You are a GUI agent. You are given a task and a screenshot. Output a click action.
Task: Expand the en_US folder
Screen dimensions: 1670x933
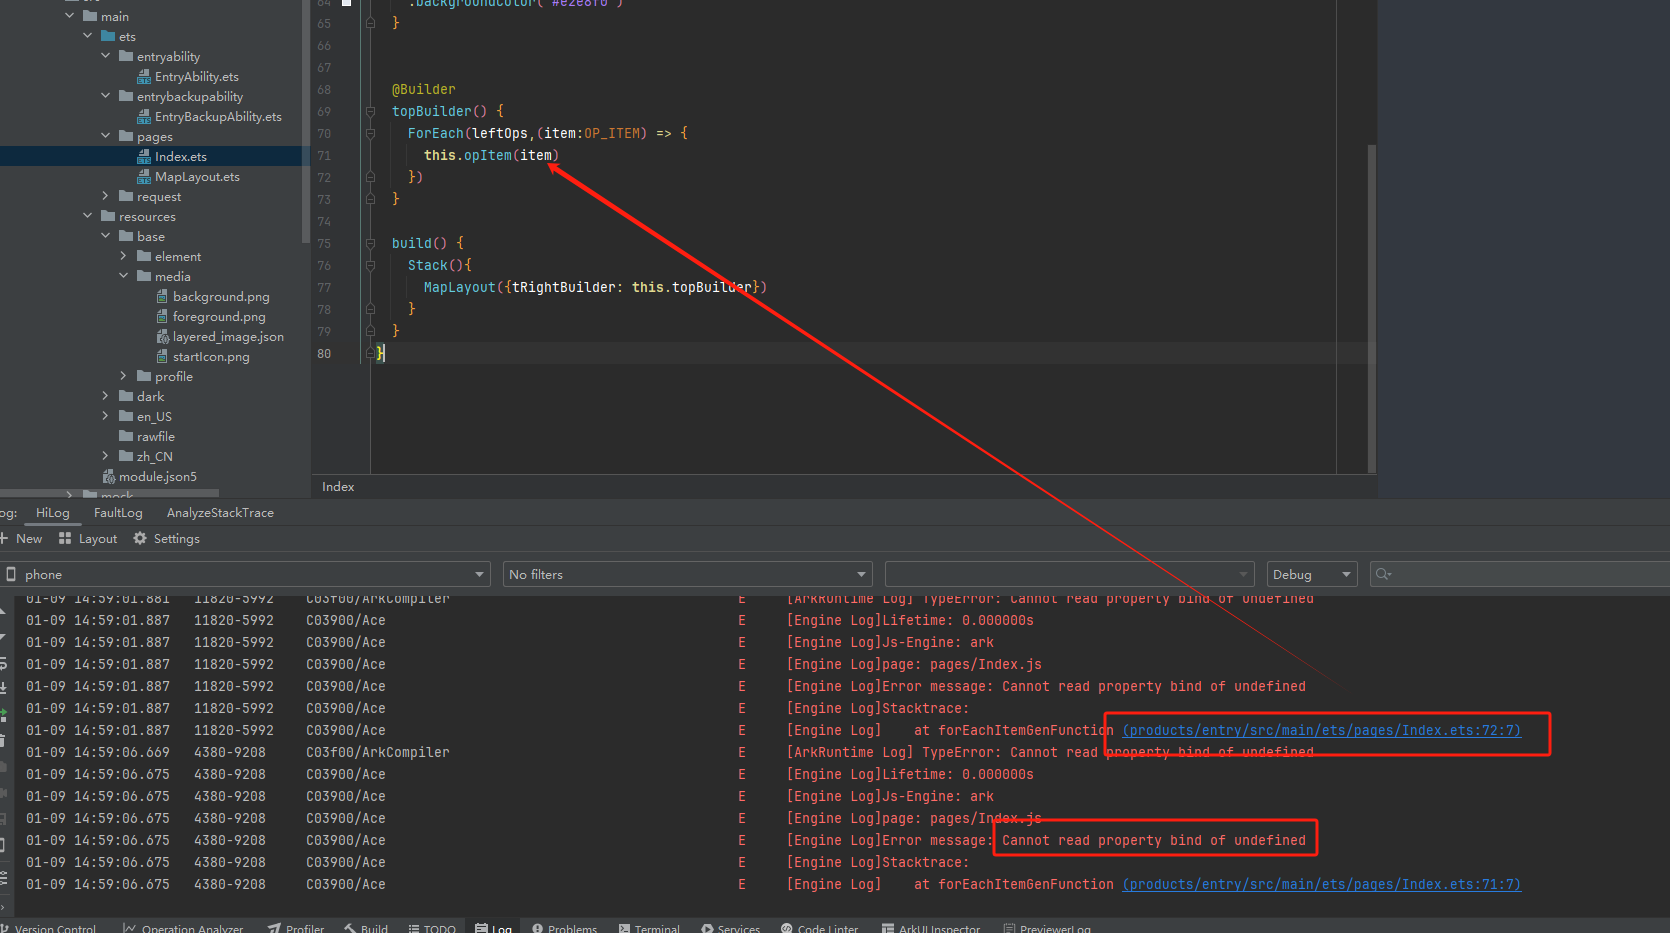[x=105, y=416]
